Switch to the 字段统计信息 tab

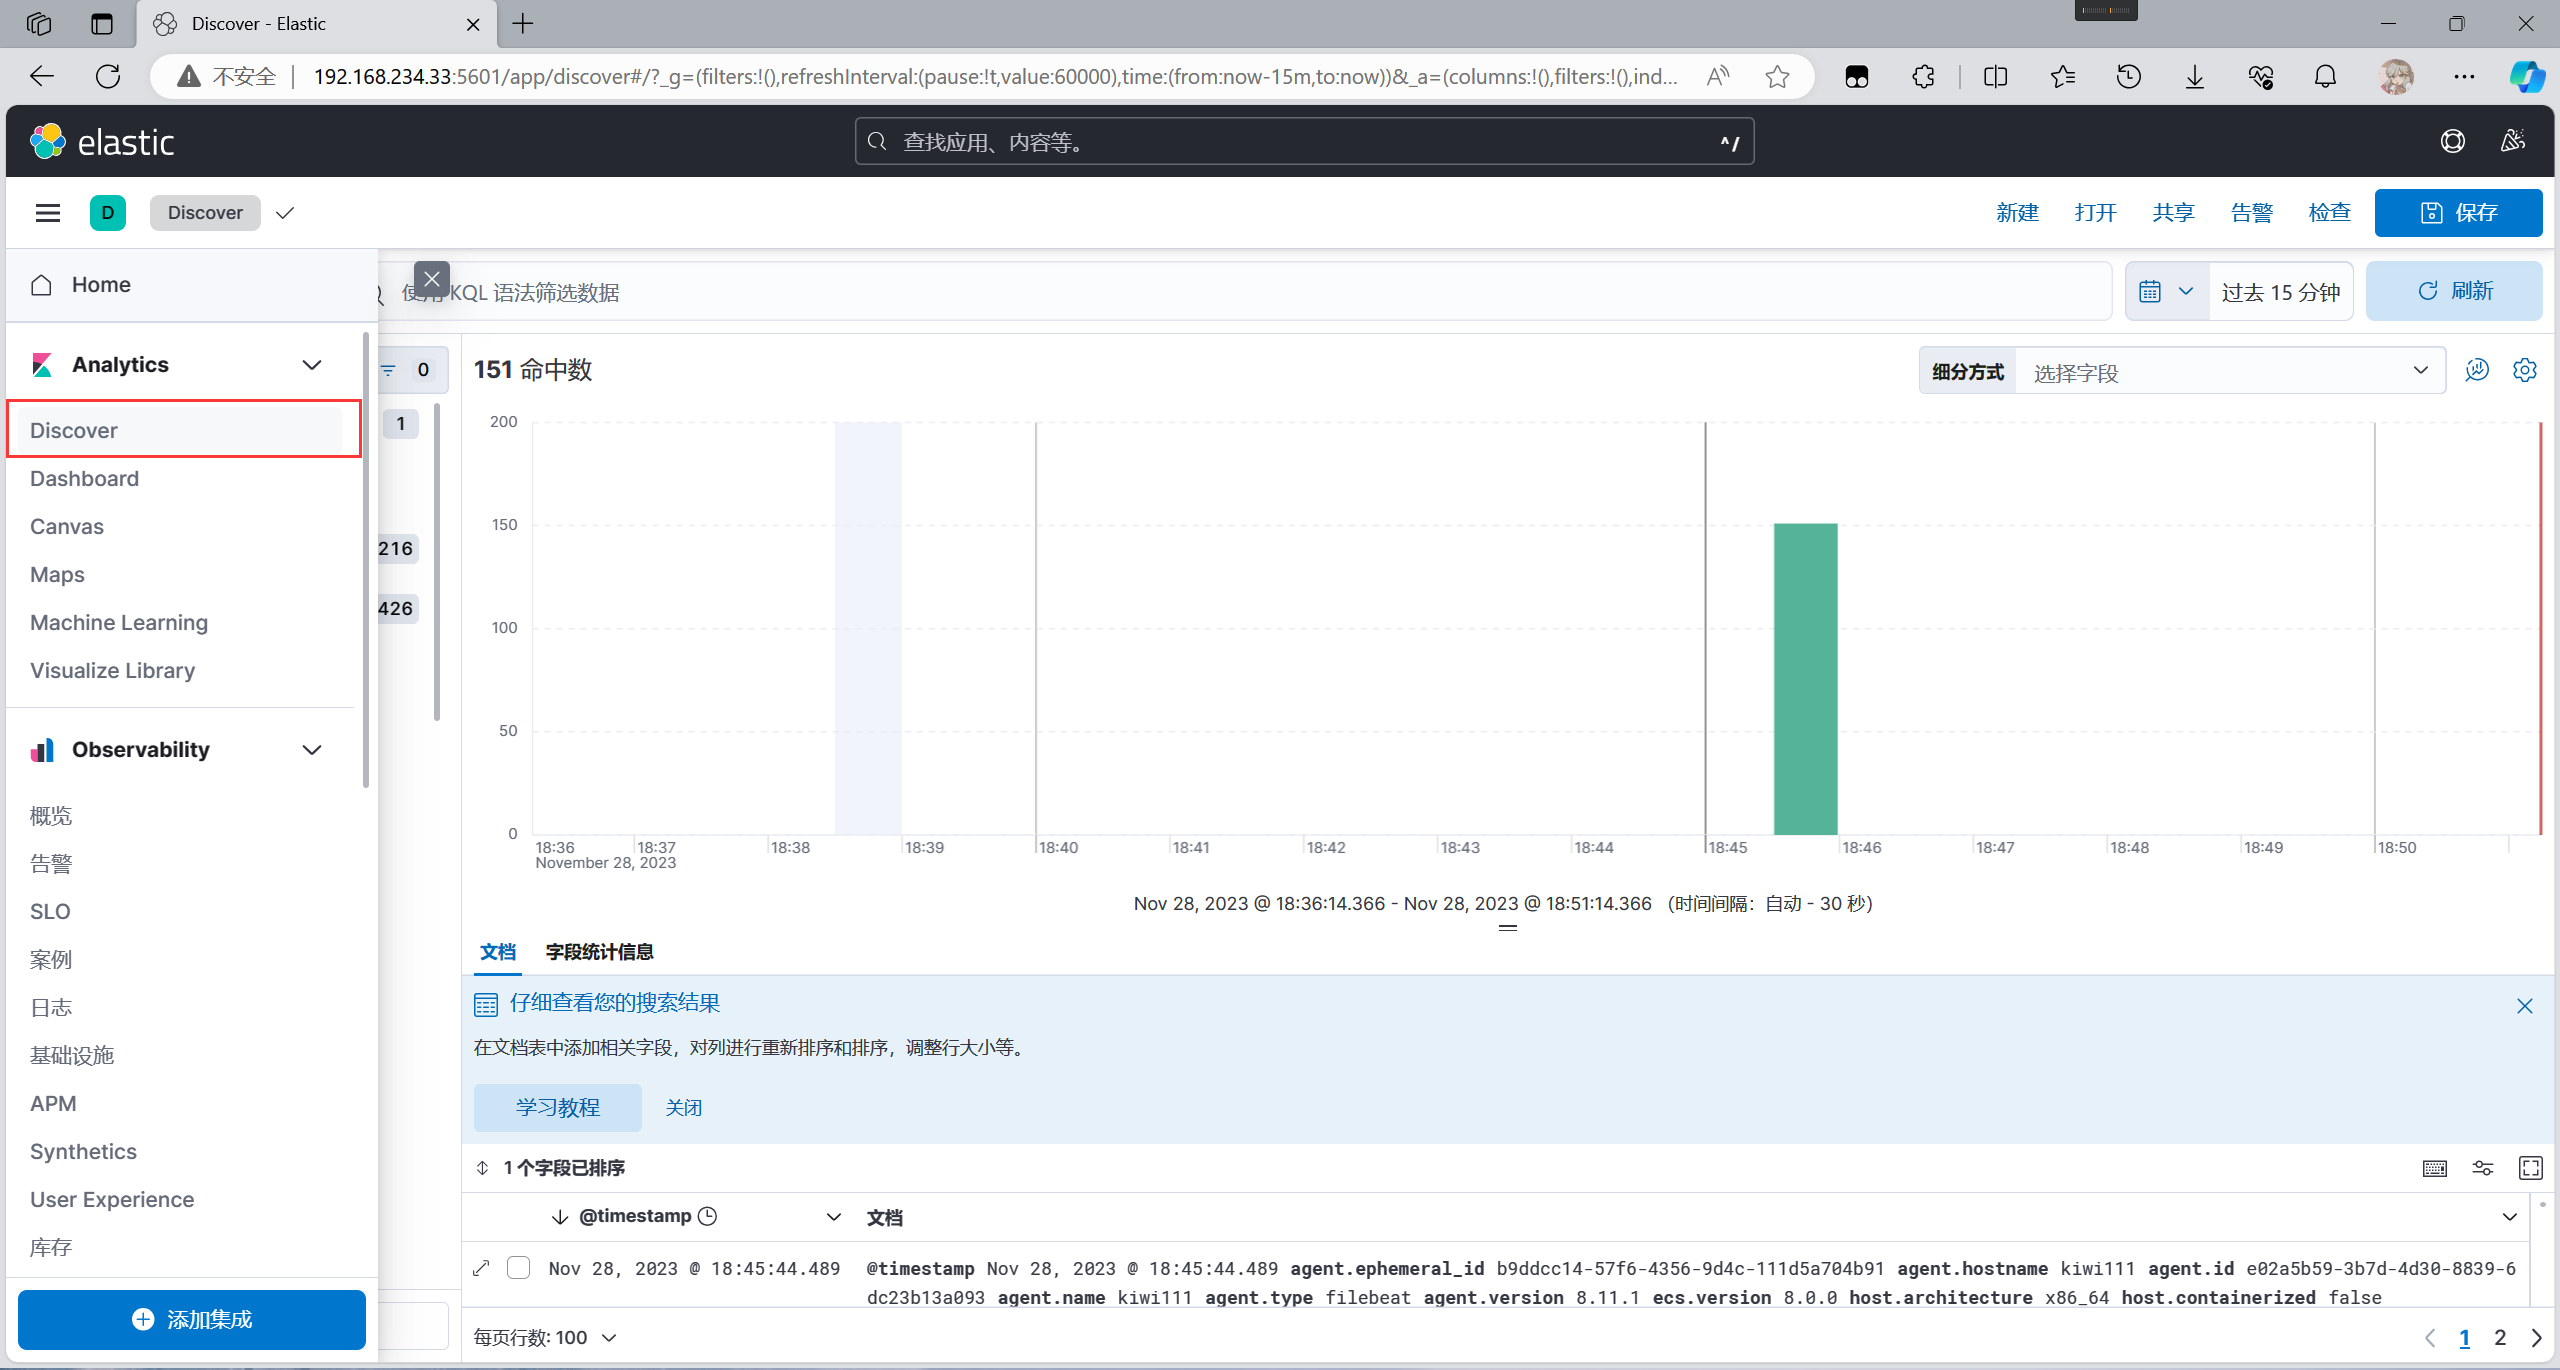(599, 952)
